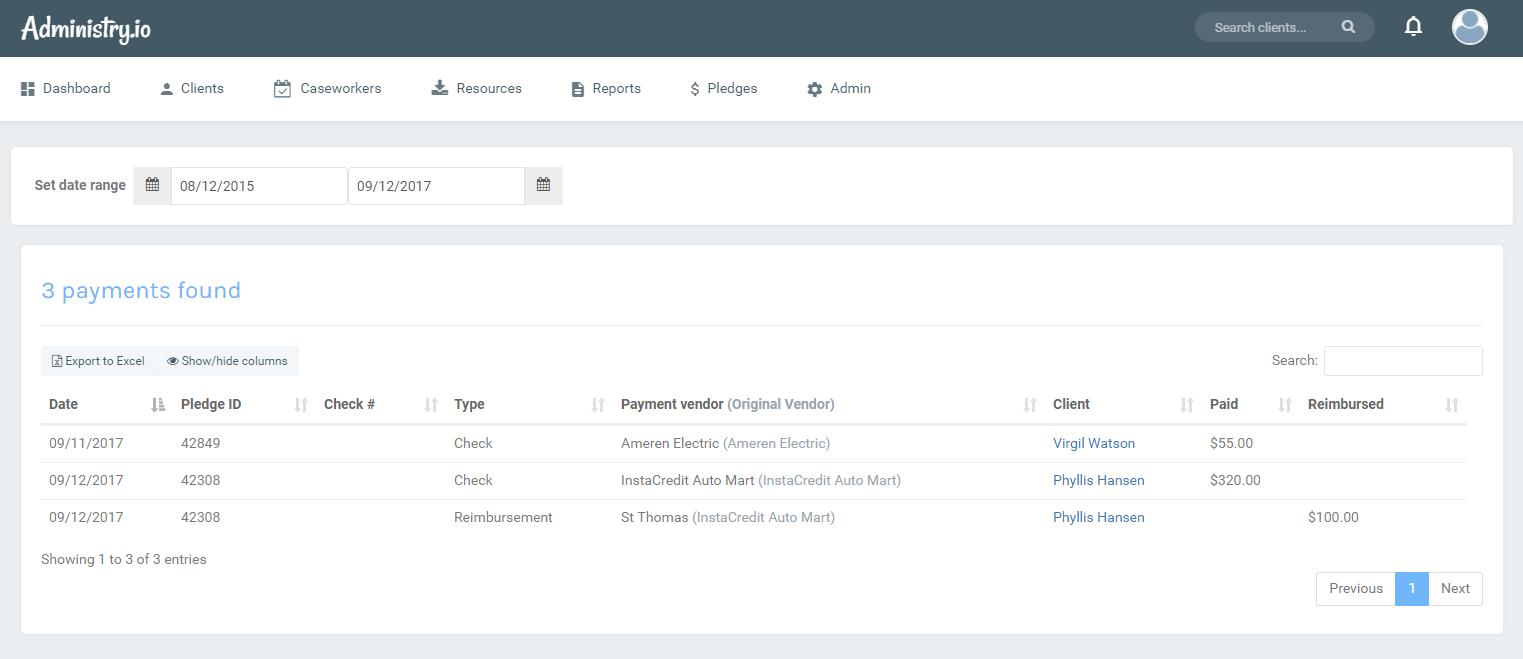
Task: Click the notification bell icon
Action: 1413,27
